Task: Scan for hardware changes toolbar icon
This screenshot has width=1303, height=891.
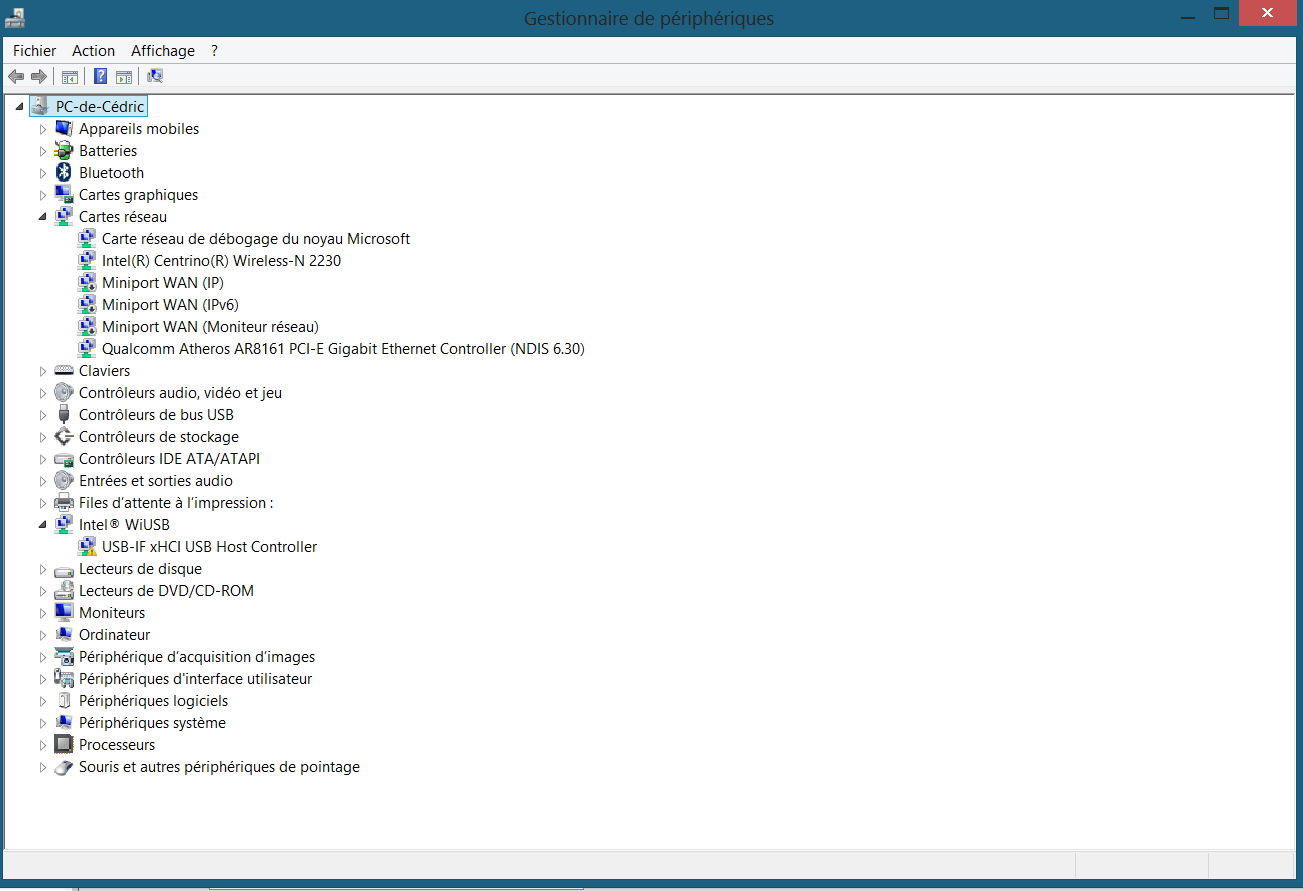Action: pyautogui.click(x=155, y=76)
